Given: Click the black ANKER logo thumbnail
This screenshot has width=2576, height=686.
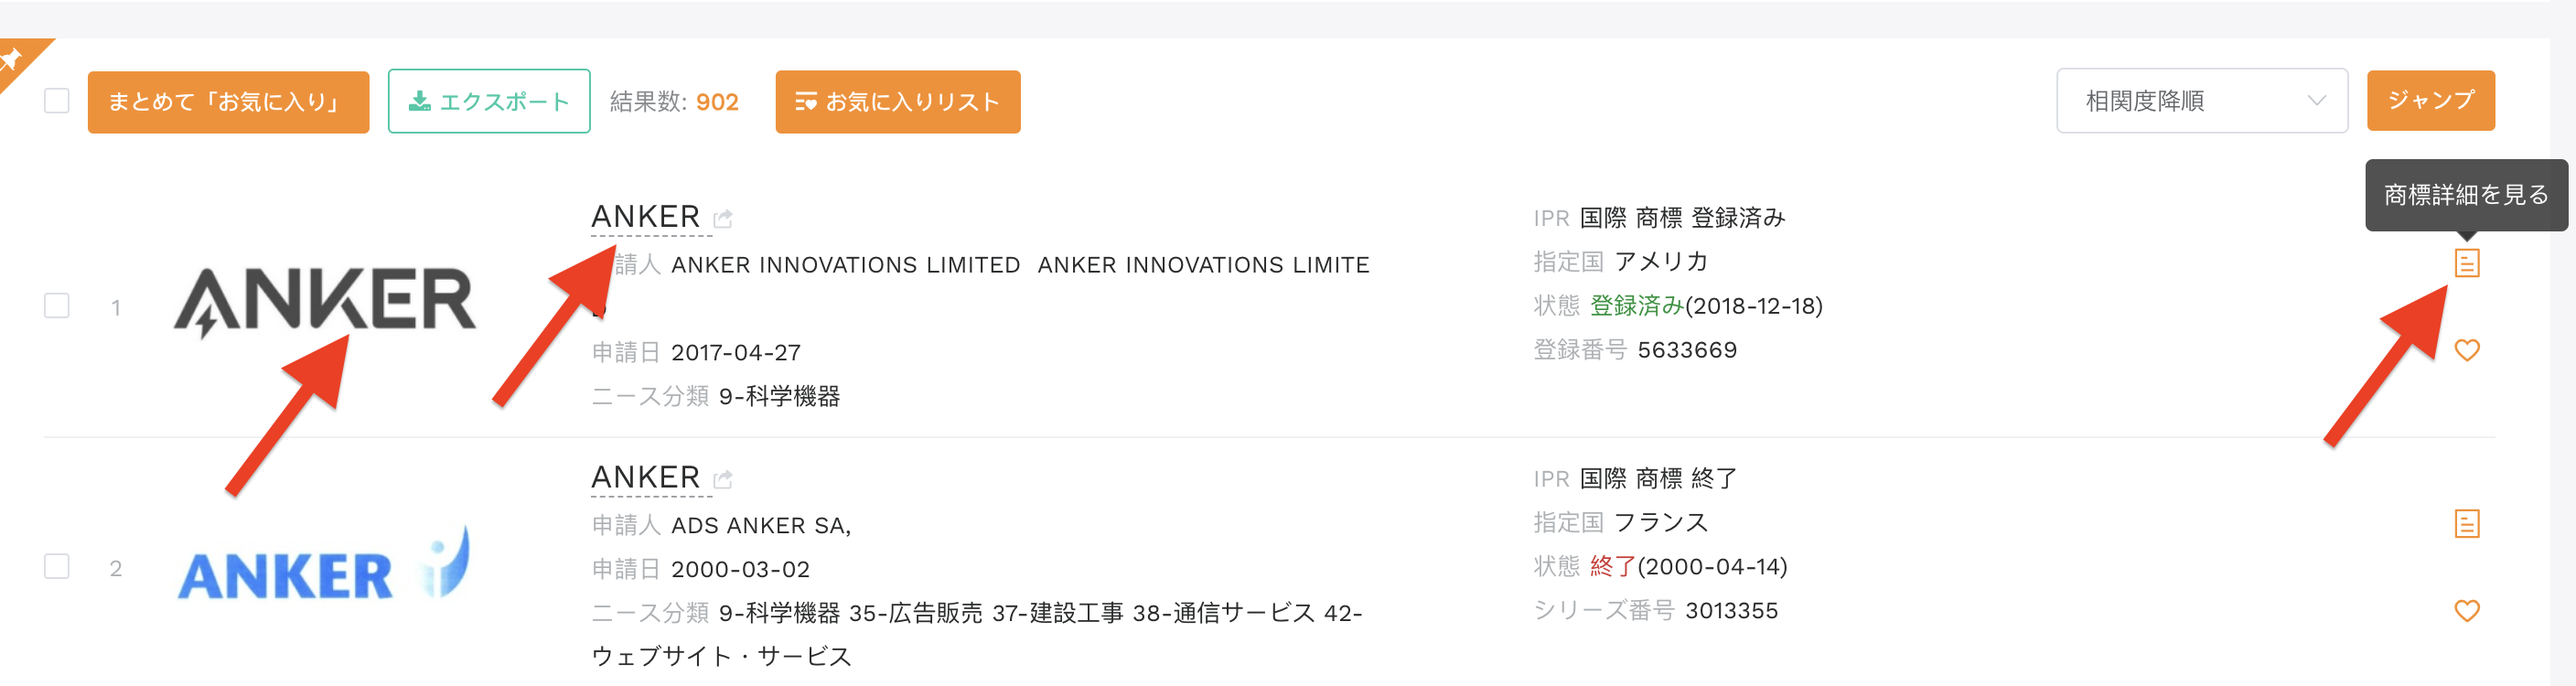Looking at the screenshot, I should (x=325, y=301).
